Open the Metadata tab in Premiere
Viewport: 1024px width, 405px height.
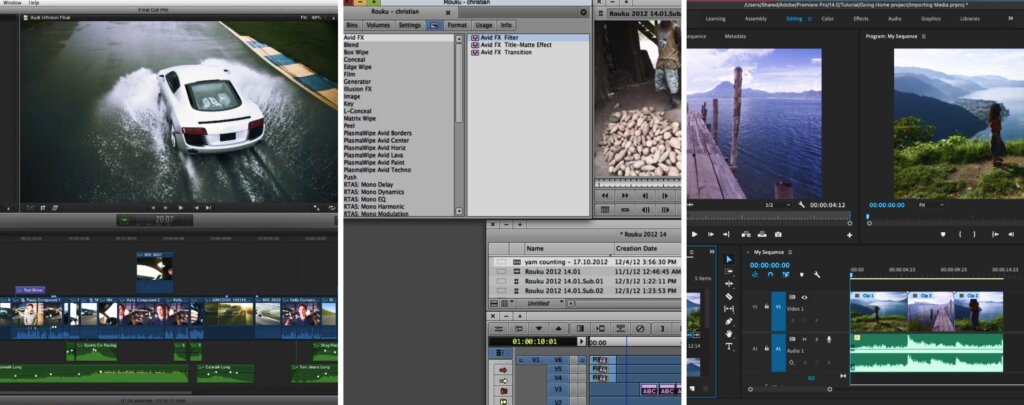point(735,37)
